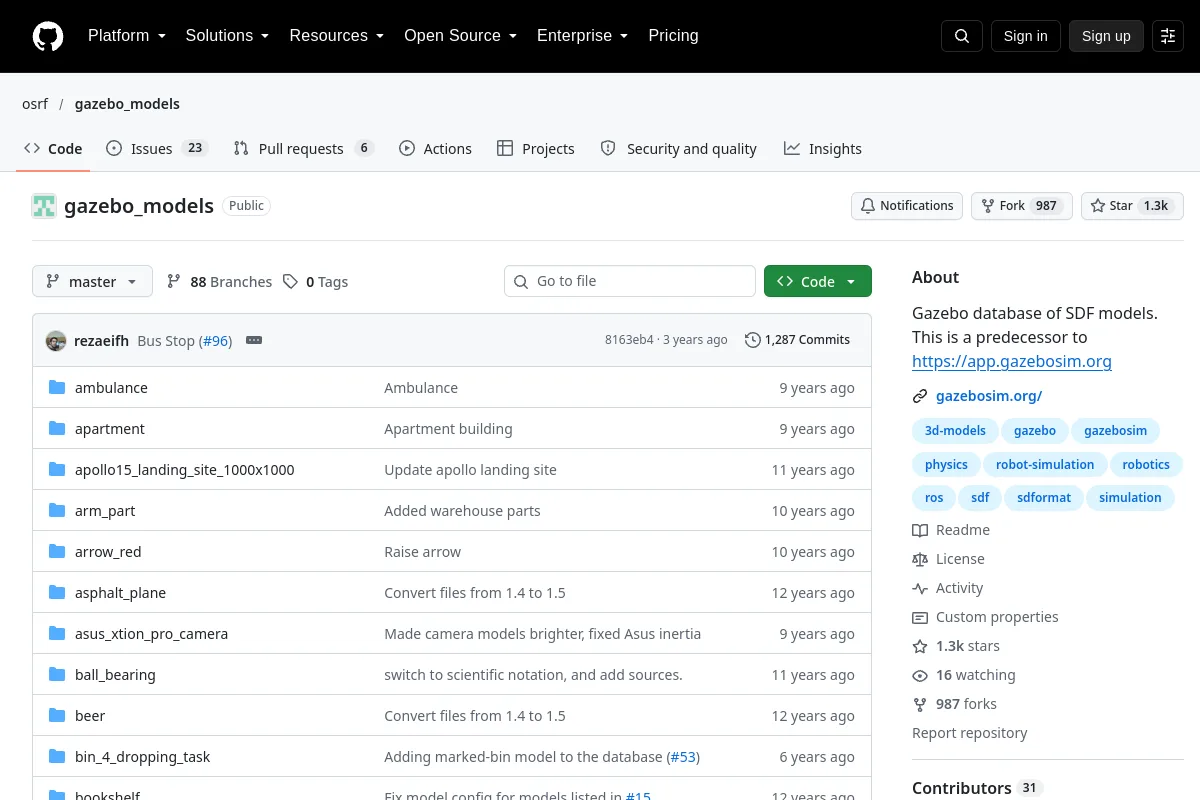Screen dimensions: 1200x800
Task: Click apollo15_landing_site_1000x1000 folder icon
Action: 57,470
